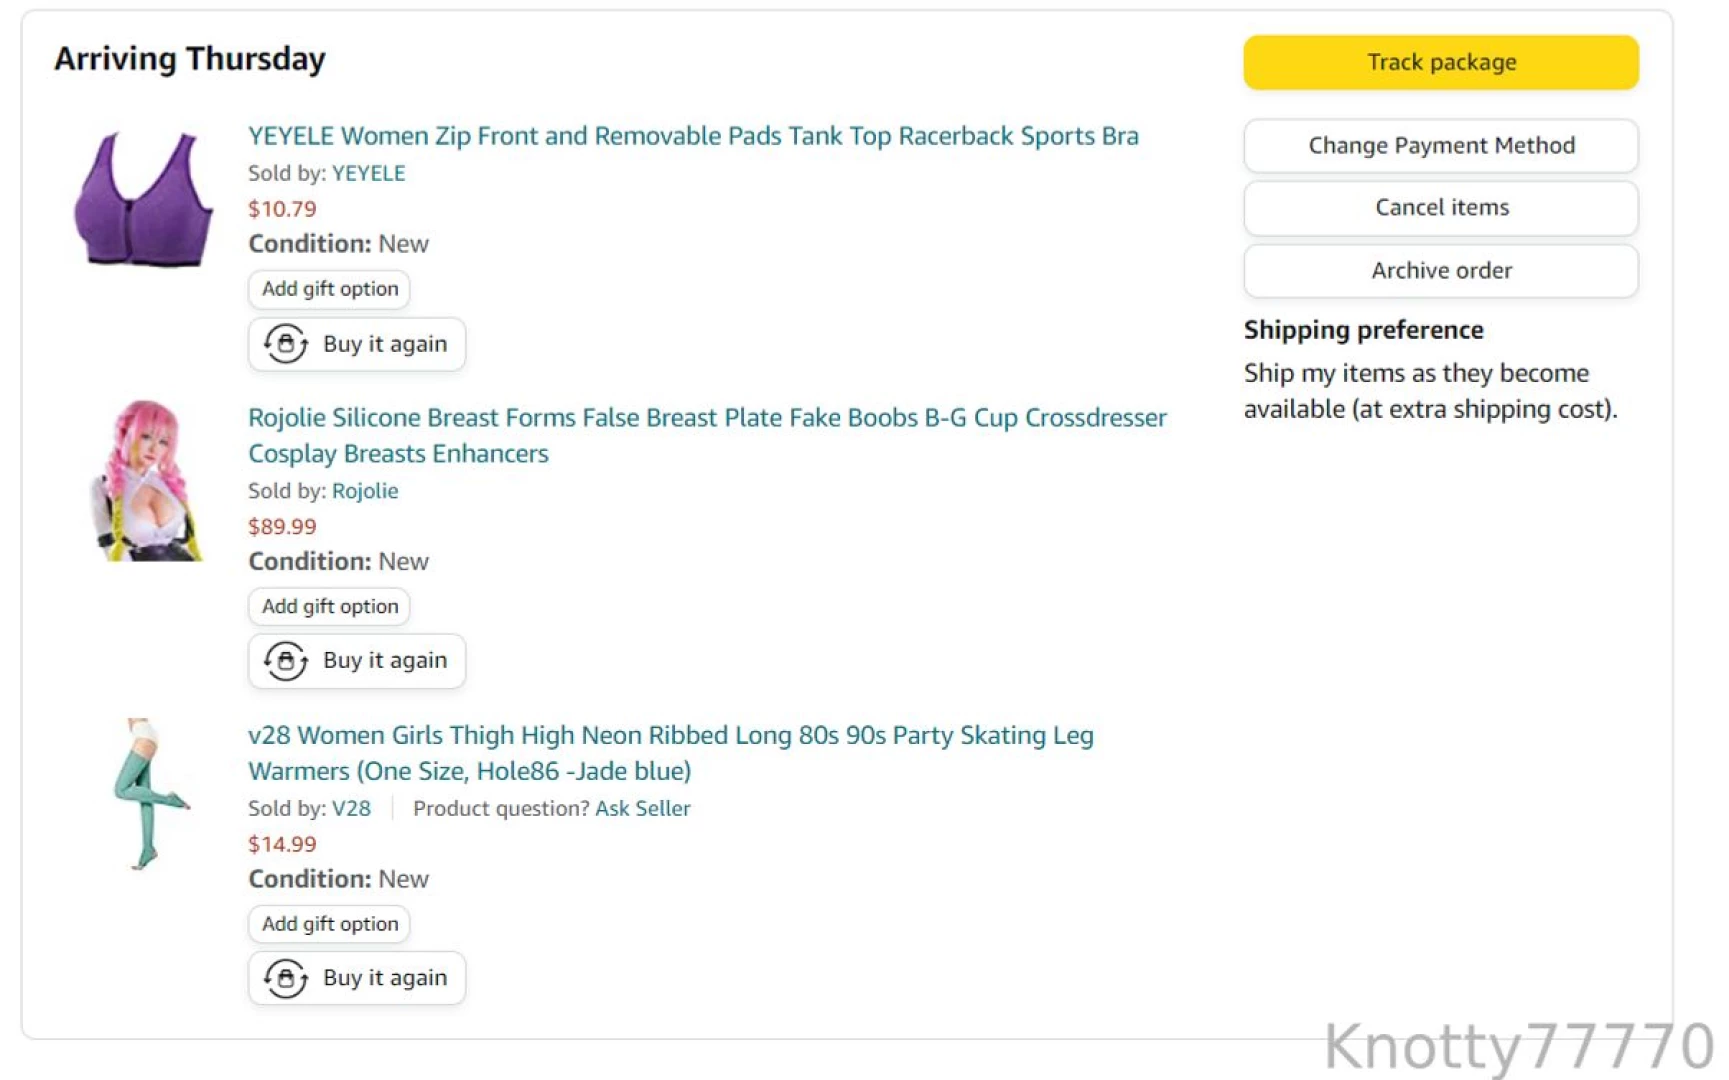This screenshot has height=1080, width=1729.
Task: Add gift option for leg warmers
Action: pyautogui.click(x=329, y=924)
